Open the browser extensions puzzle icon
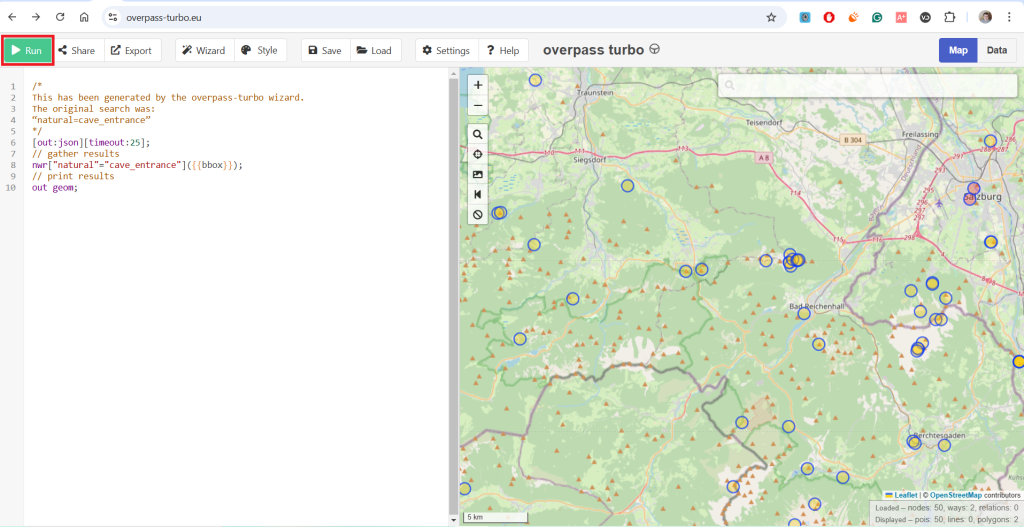Image resolution: width=1024 pixels, height=527 pixels. [950, 18]
